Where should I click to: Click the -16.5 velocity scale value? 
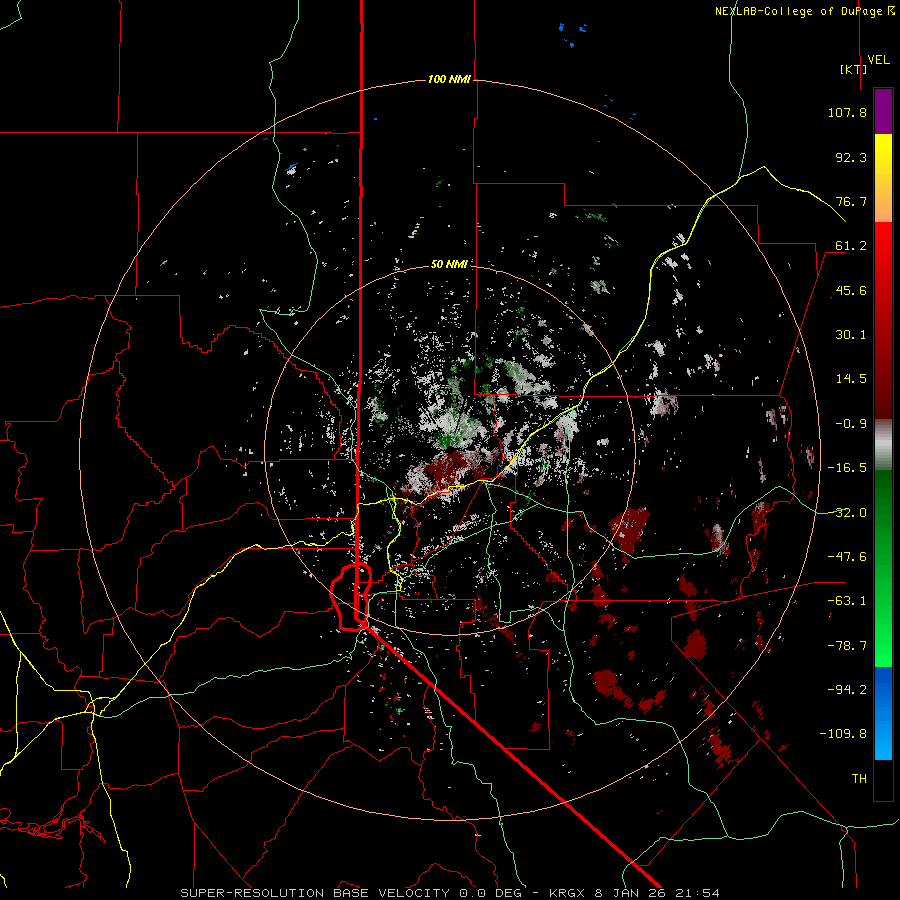[x=847, y=468]
